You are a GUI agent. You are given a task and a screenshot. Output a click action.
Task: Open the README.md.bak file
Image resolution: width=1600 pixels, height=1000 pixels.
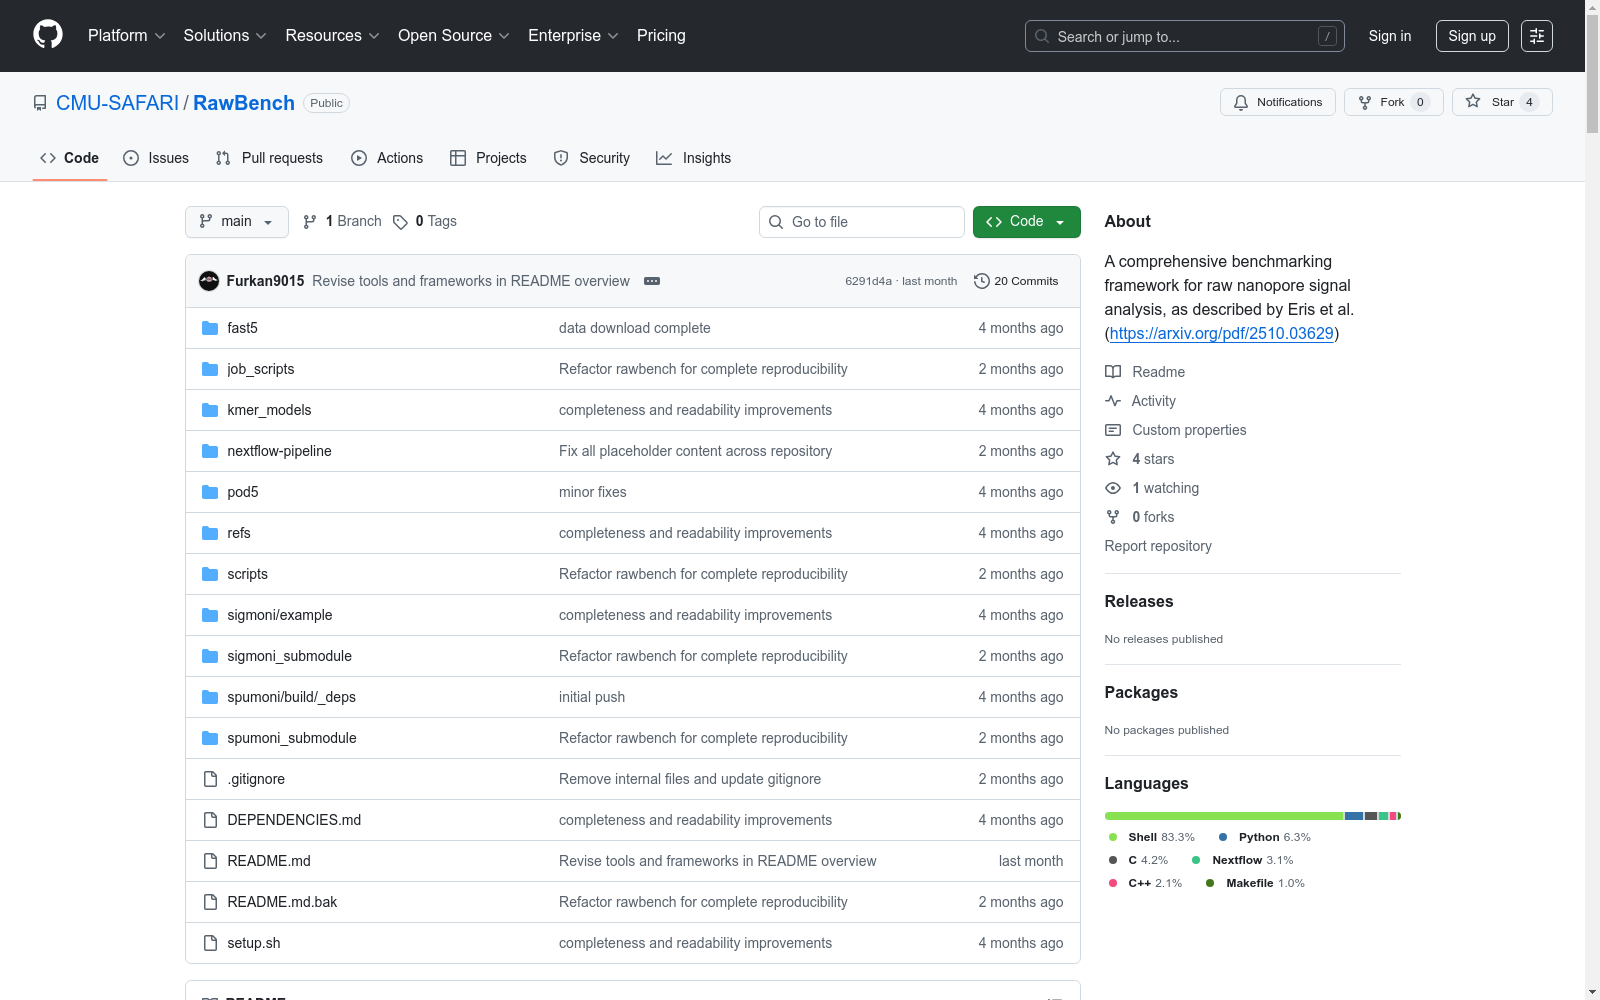coord(282,902)
